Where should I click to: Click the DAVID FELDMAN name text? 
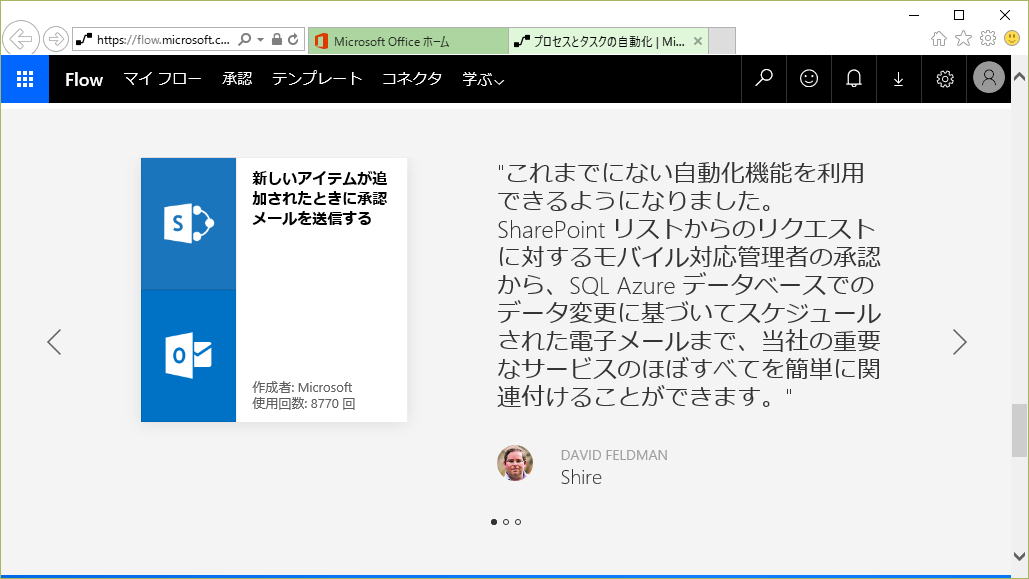coord(614,455)
